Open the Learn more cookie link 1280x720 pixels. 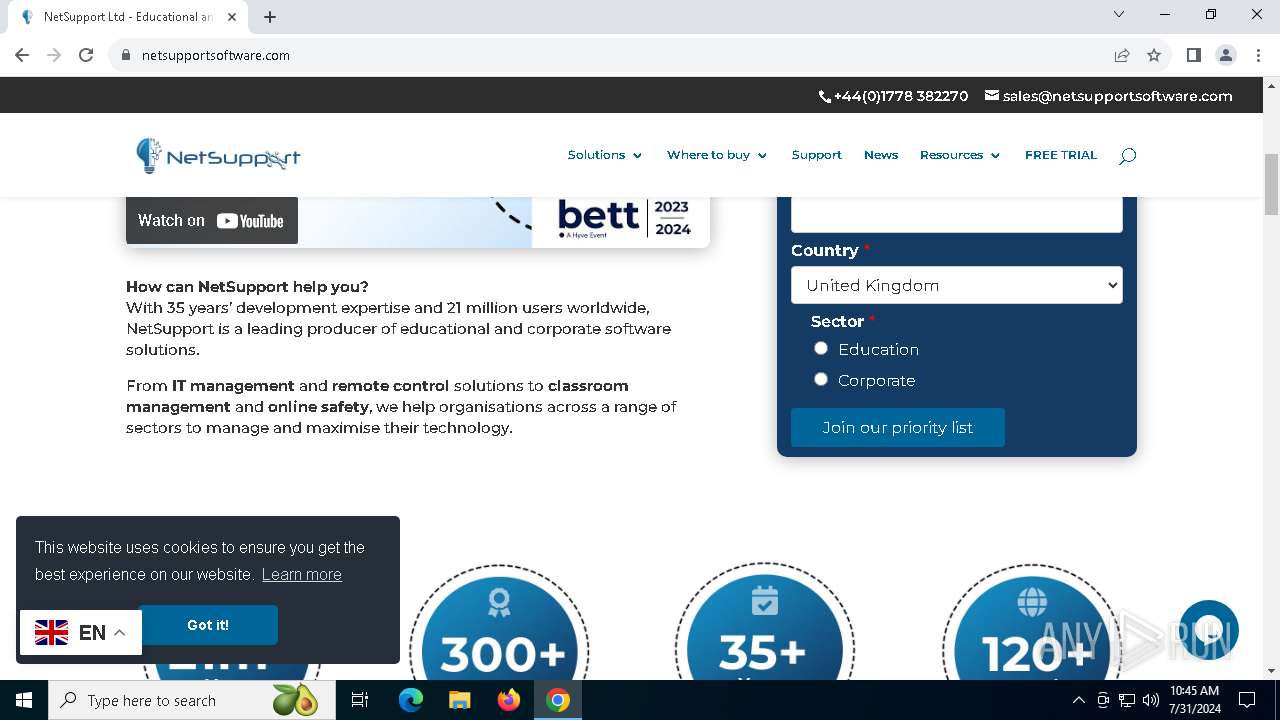(x=302, y=574)
